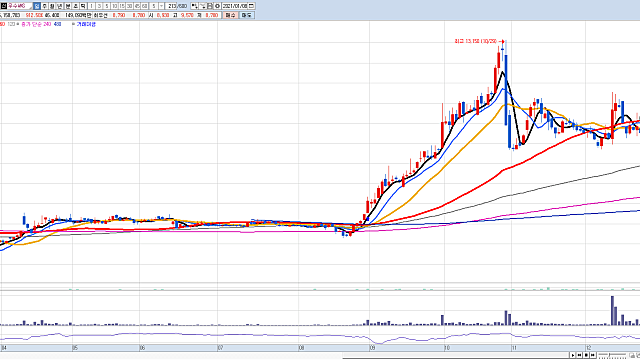Click the crosshair cursor tool icon
640x360 pixels.
[195, 6]
